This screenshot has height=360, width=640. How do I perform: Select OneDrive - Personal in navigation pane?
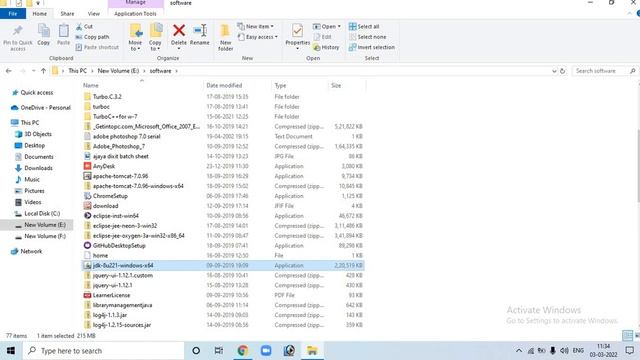point(45,108)
